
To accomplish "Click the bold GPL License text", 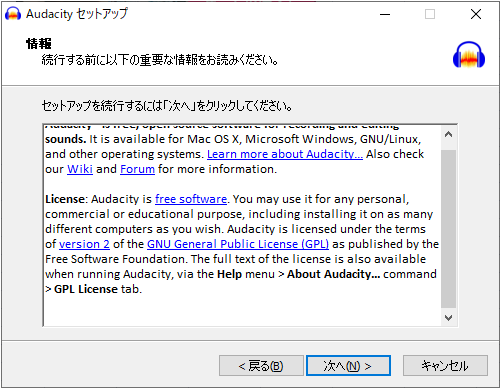I will pyautogui.click(x=86, y=289).
